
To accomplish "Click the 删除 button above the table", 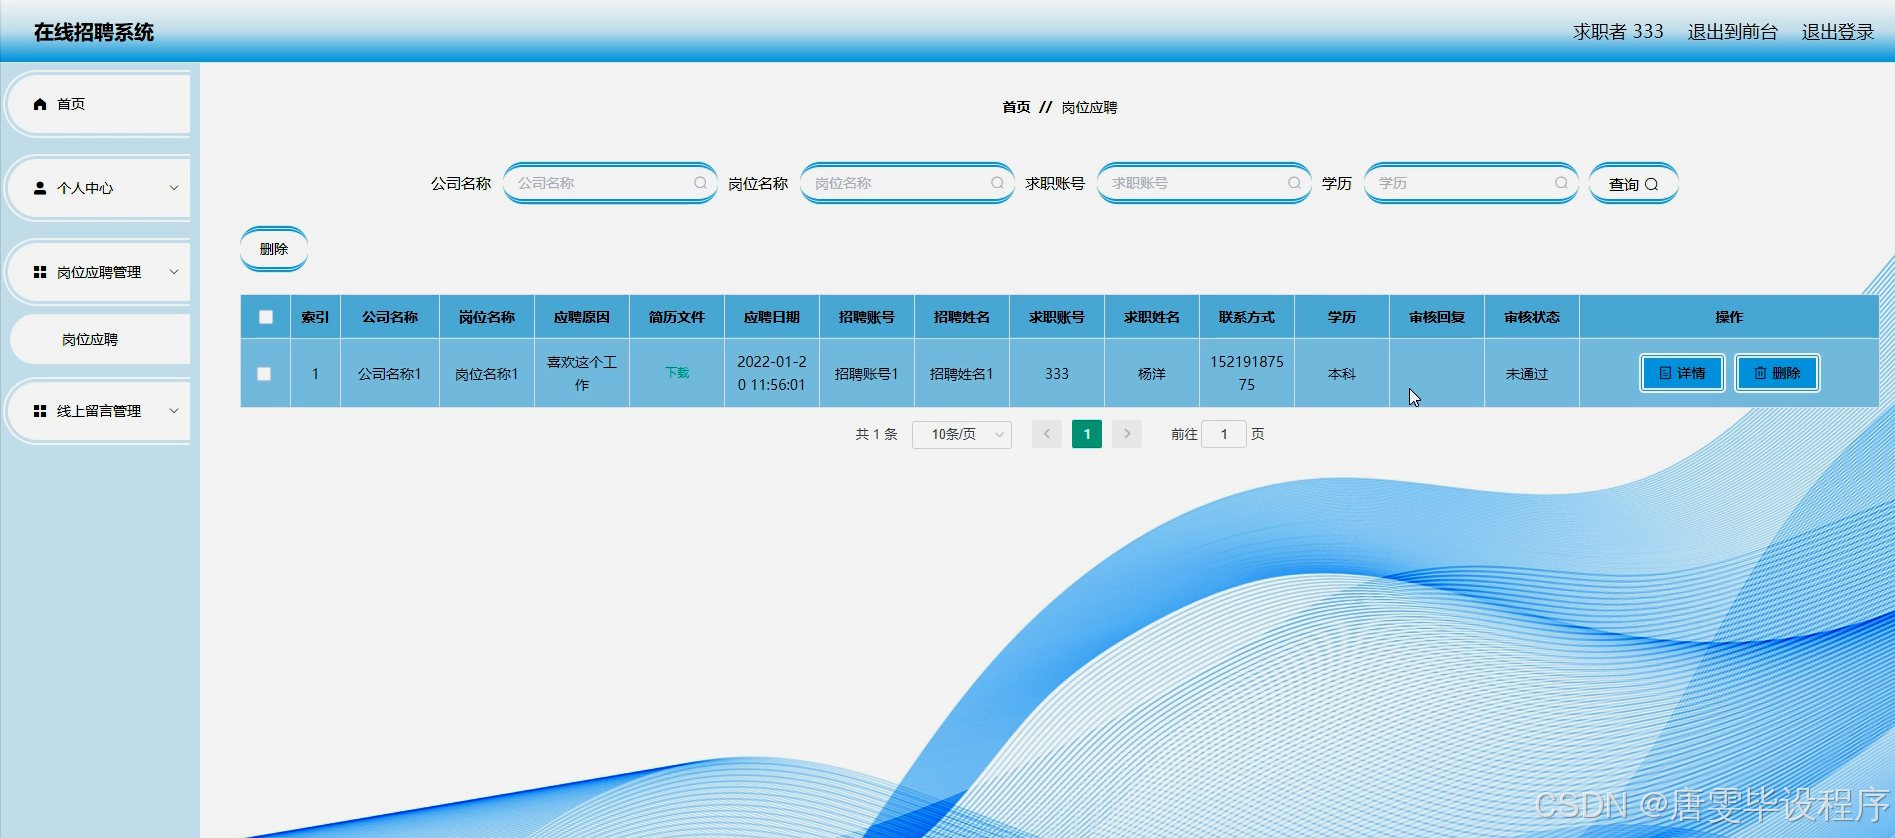I will (274, 249).
